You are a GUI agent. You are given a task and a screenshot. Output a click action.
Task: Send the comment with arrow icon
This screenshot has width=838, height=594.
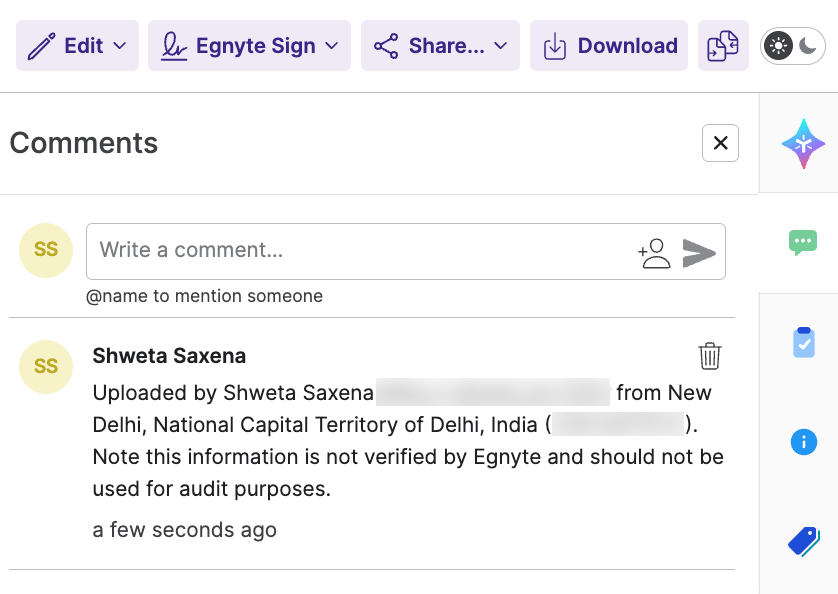tap(699, 252)
